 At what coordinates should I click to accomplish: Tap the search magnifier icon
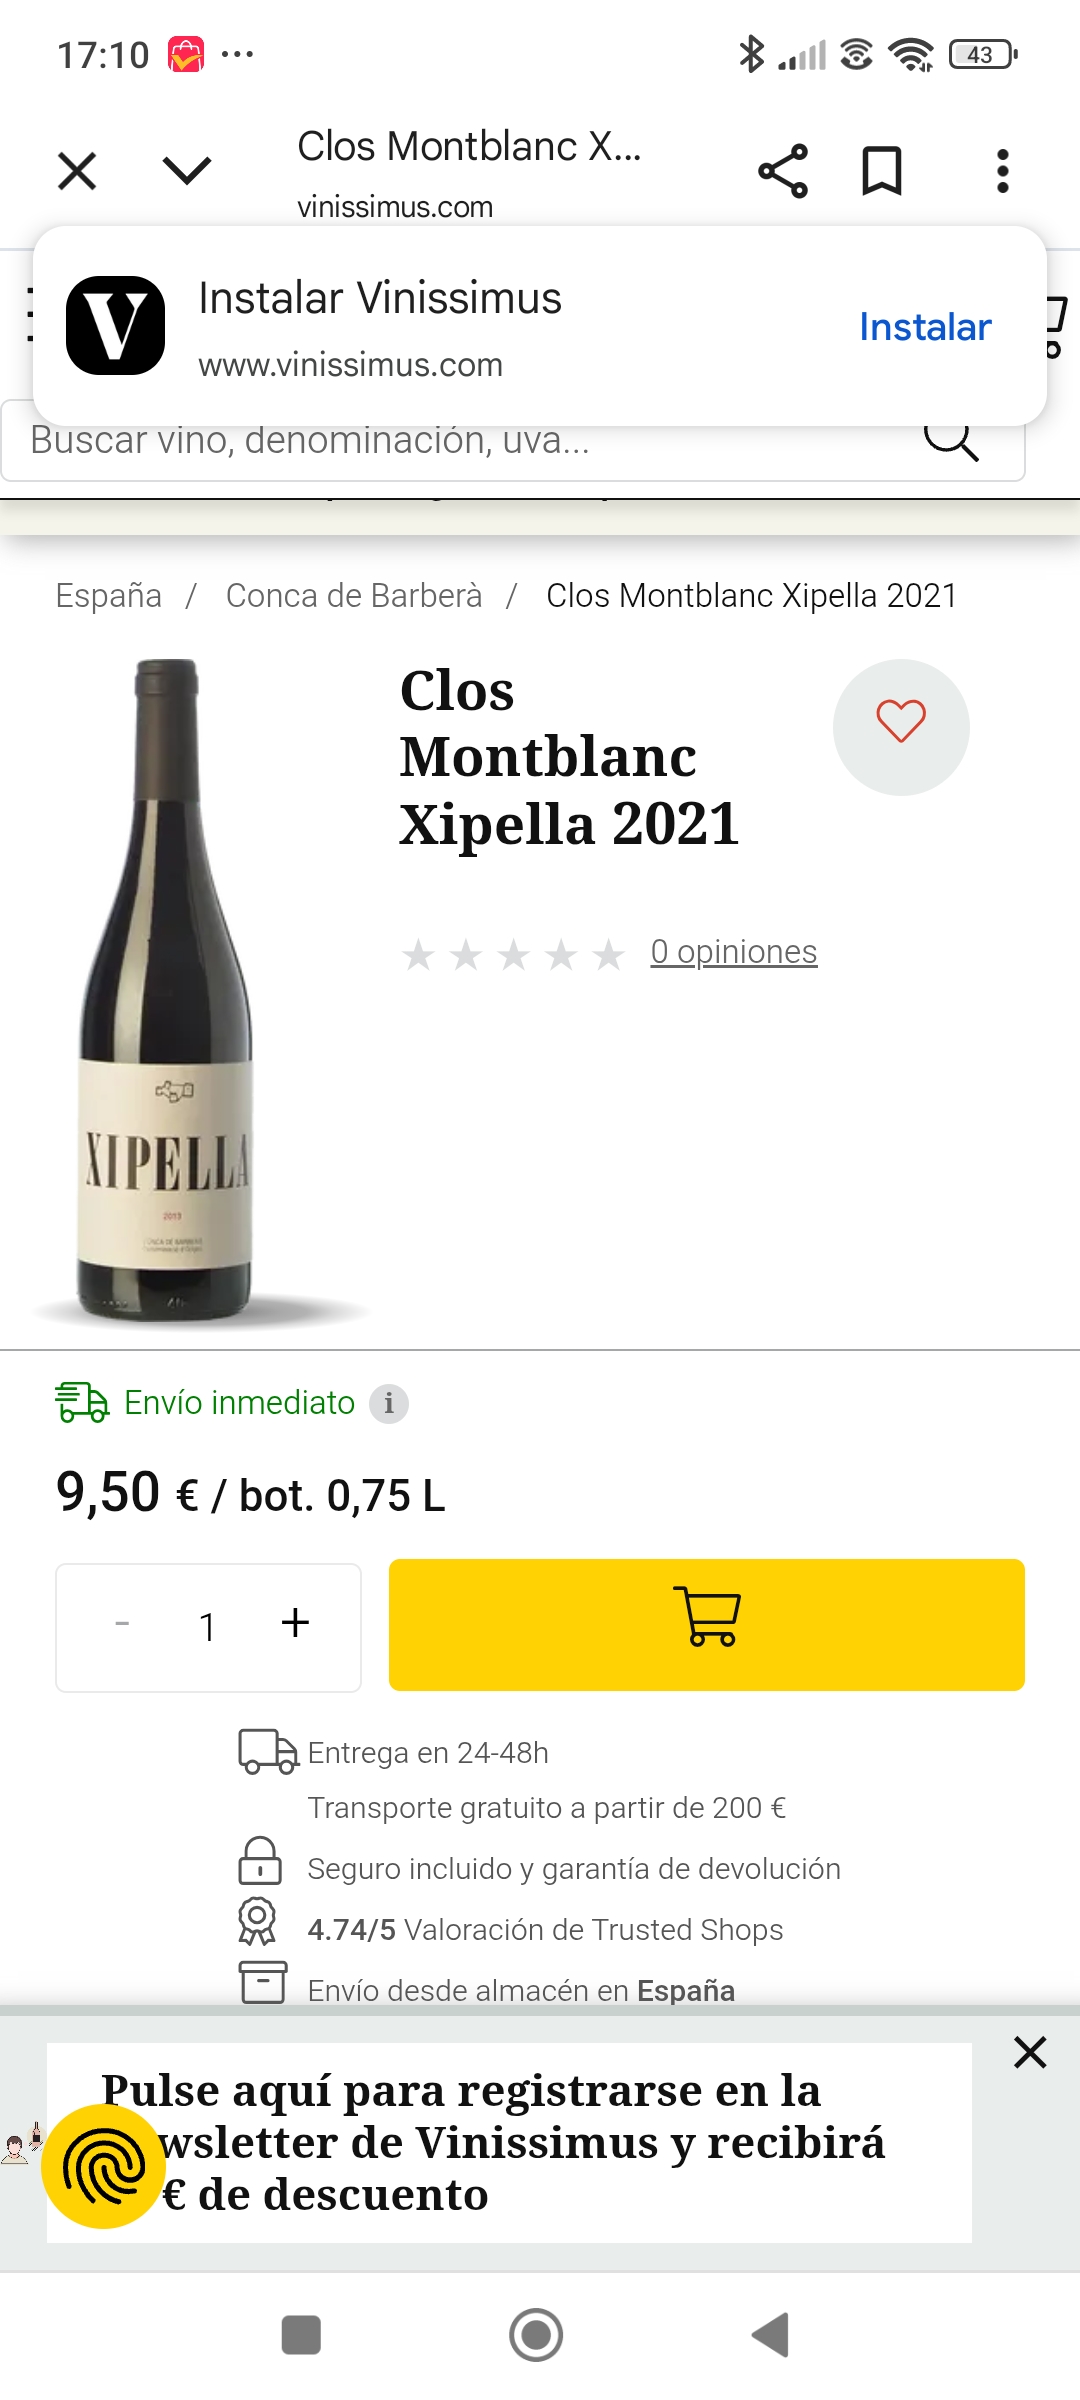click(950, 441)
